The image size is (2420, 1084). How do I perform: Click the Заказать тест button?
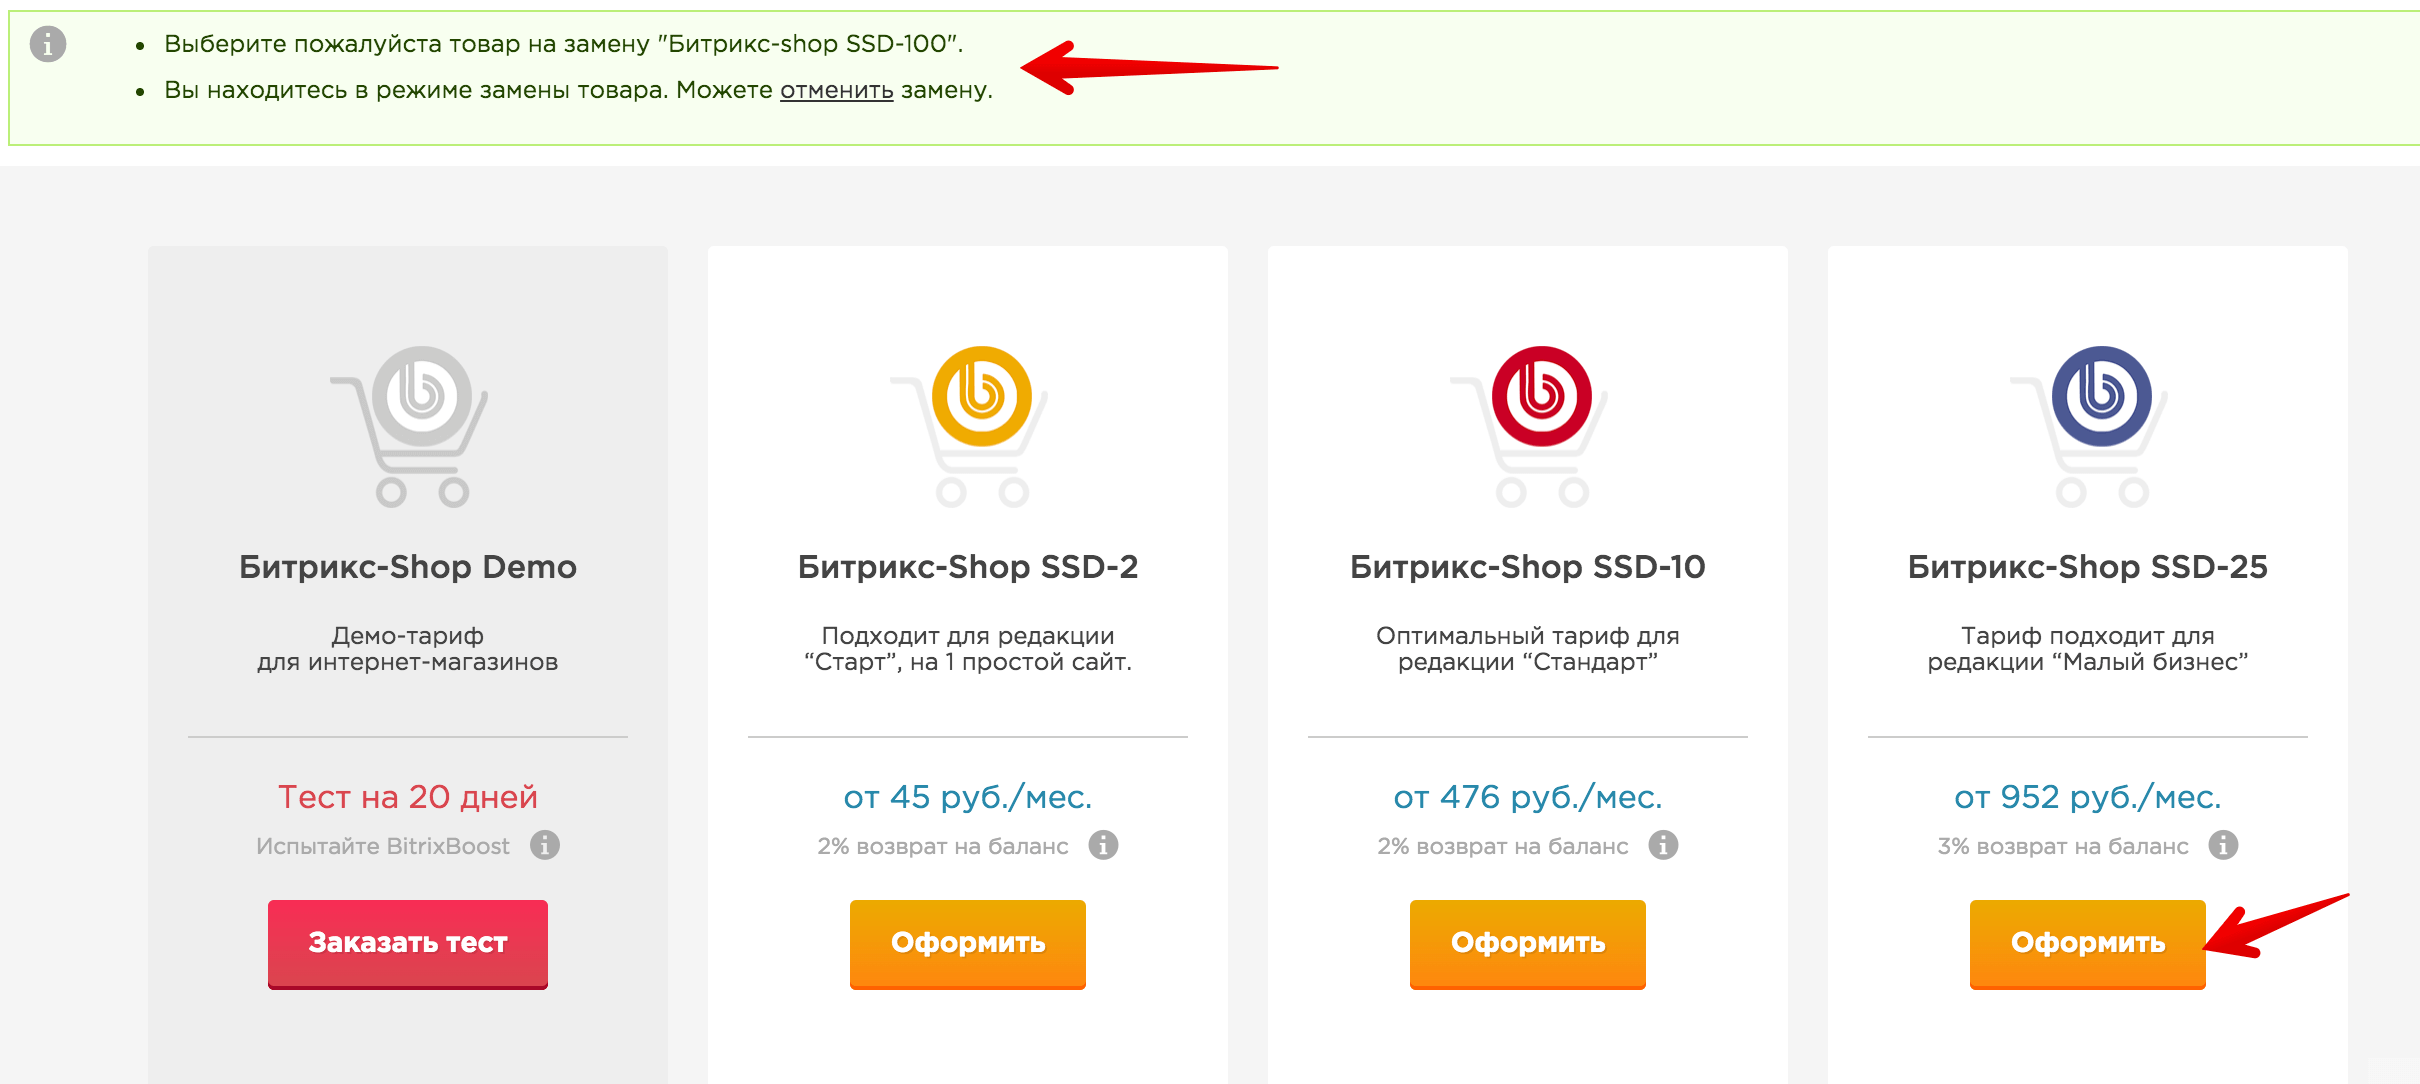point(408,943)
